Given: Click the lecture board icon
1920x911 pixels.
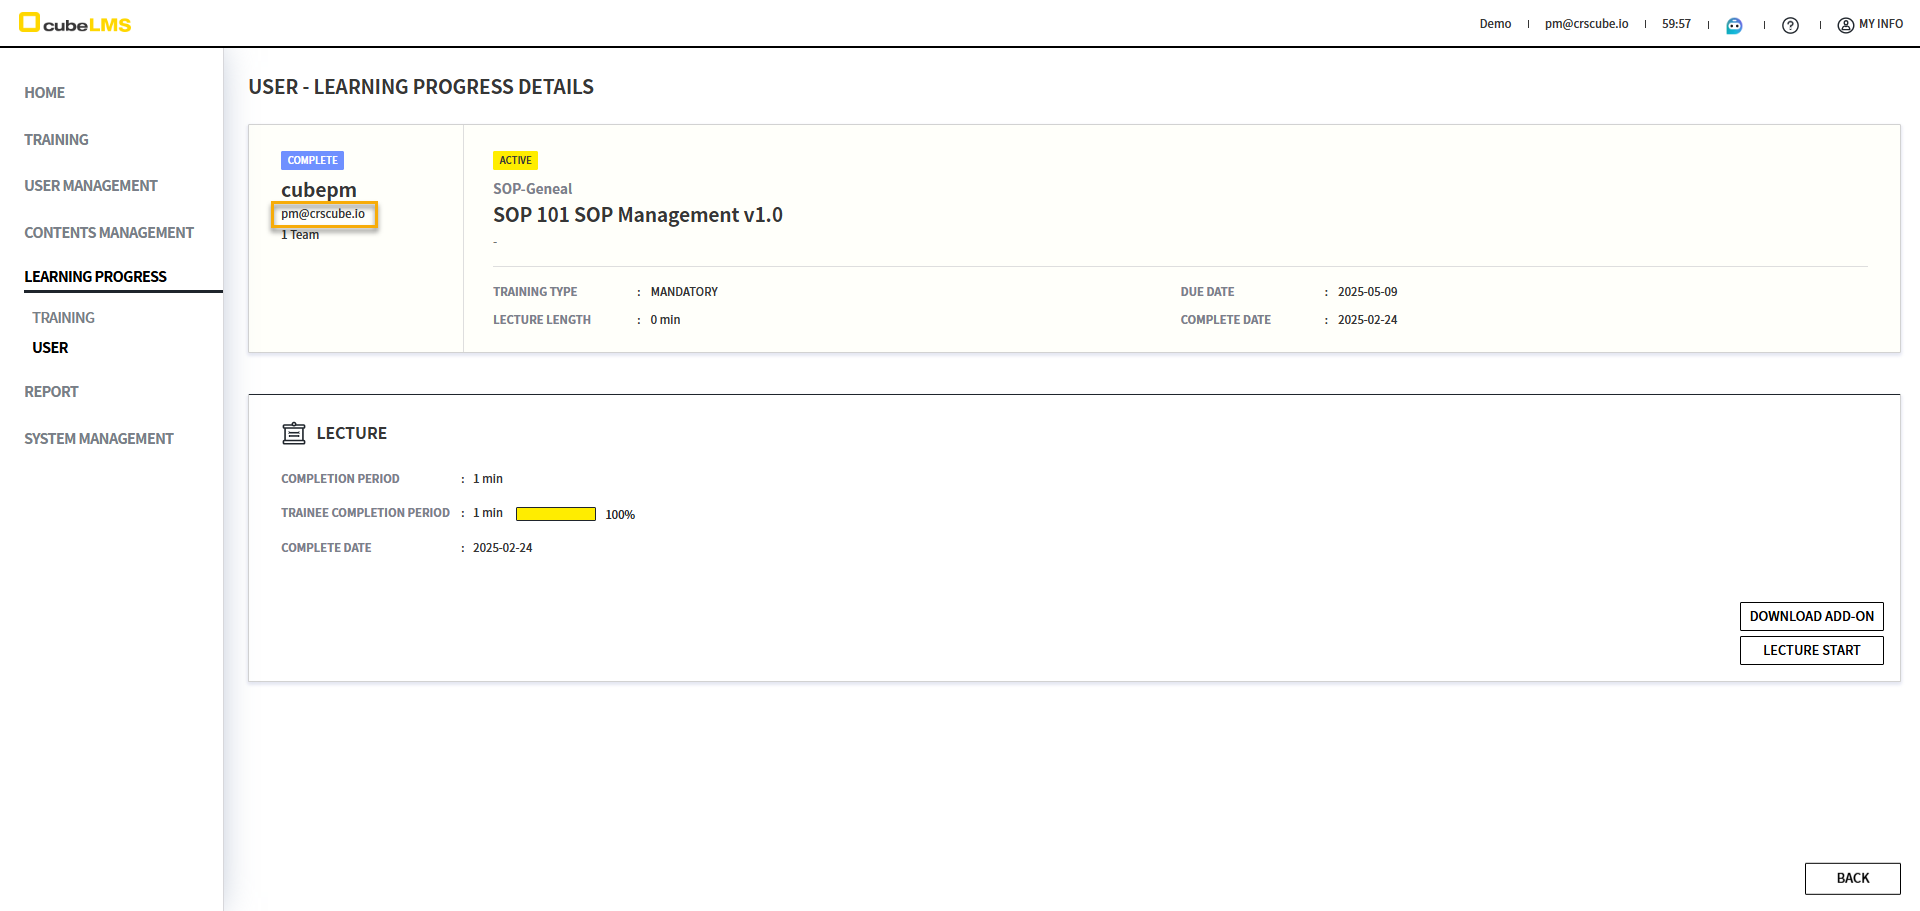Looking at the screenshot, I should (294, 433).
